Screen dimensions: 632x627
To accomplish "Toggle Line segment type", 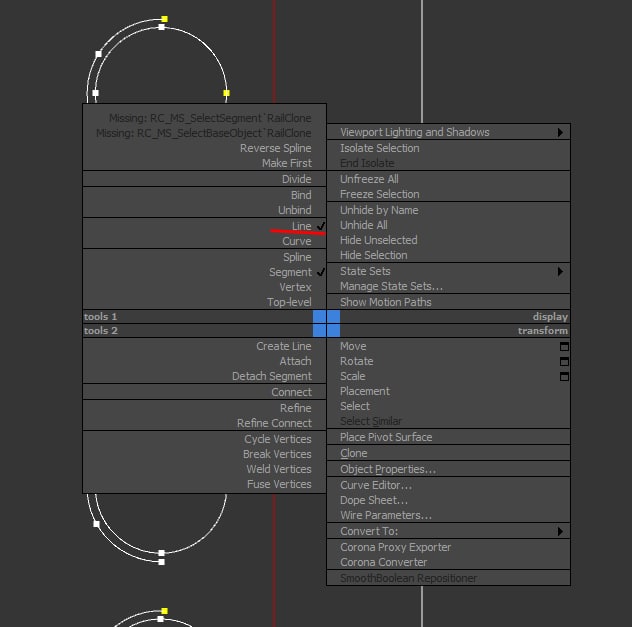I will (301, 226).
